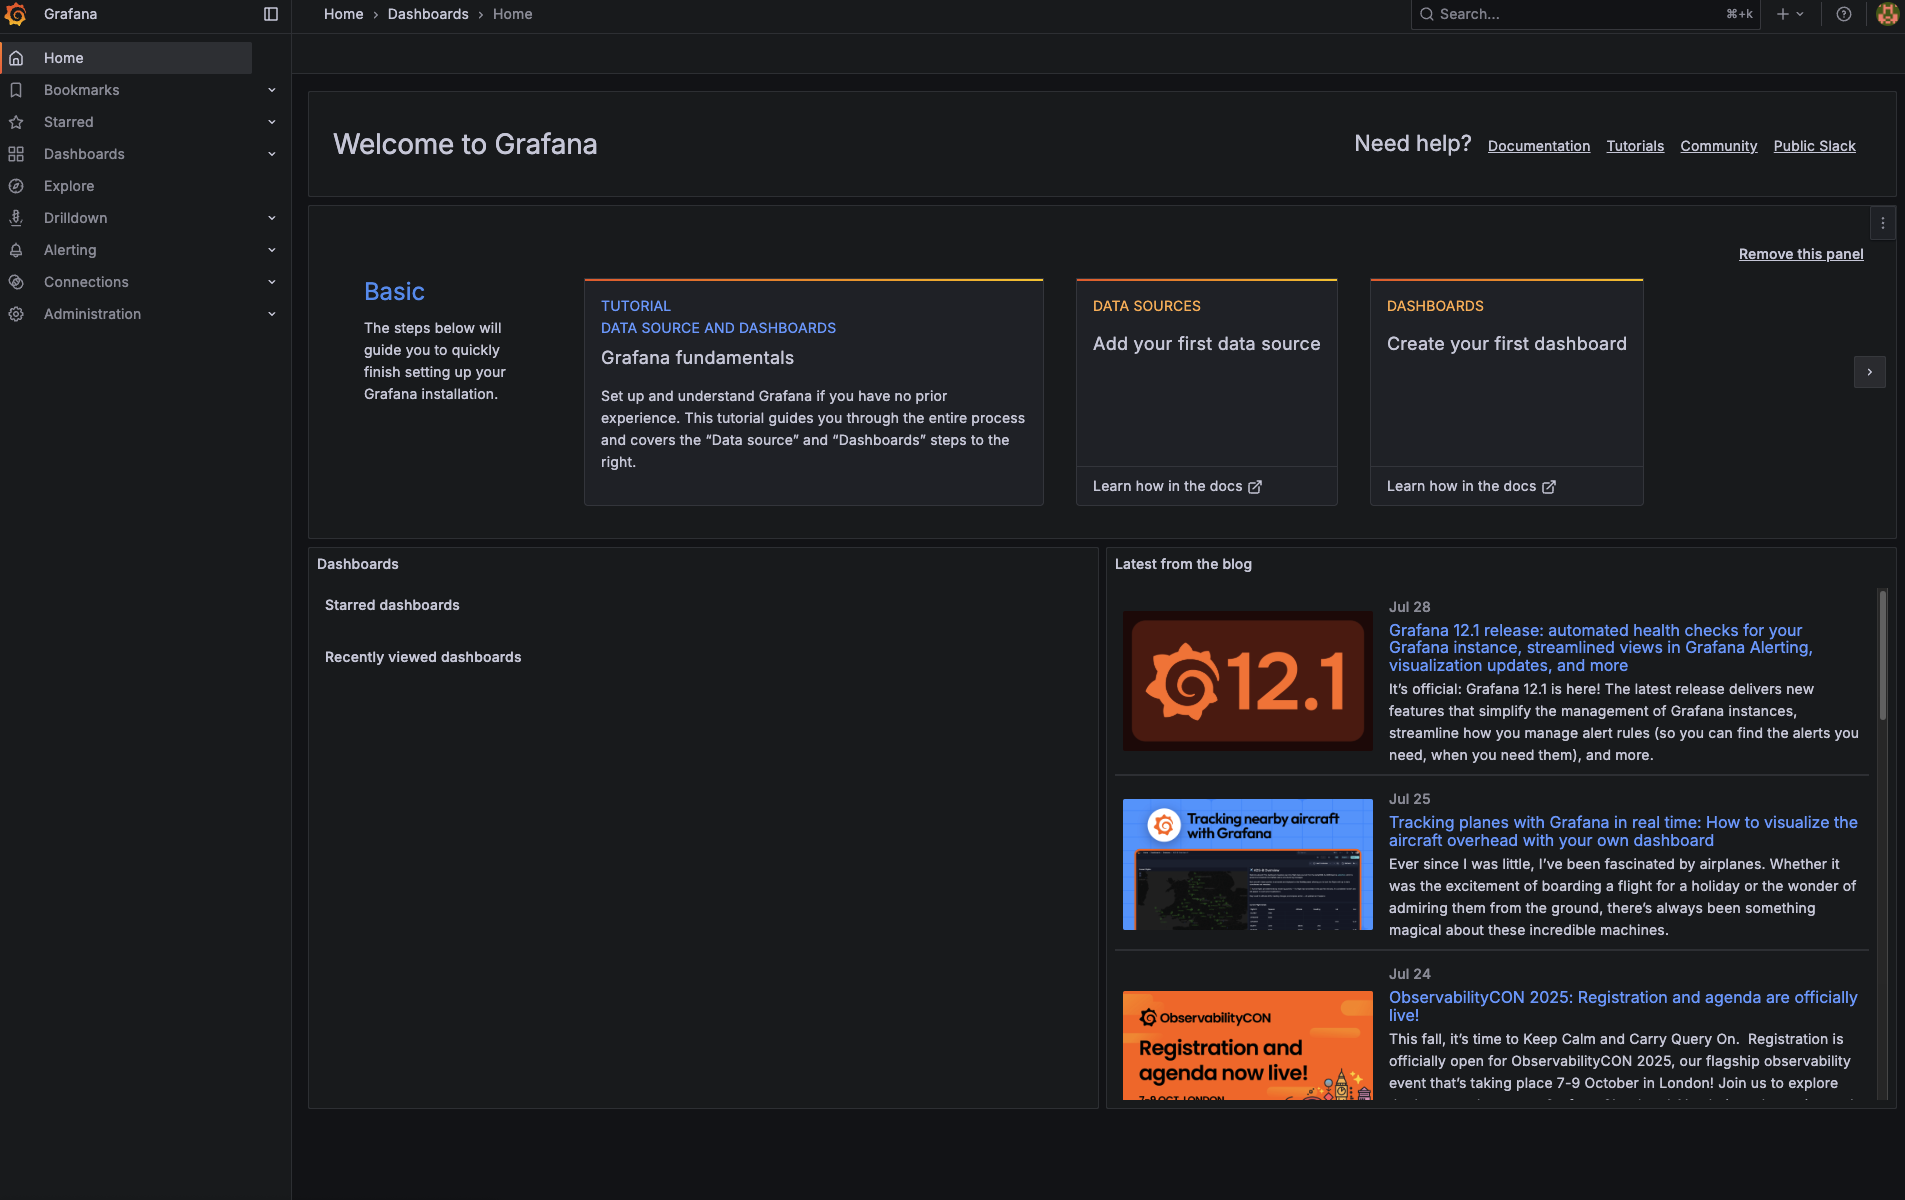The image size is (1905, 1200).
Task: Open the Grafana 12.1 release article title
Action: click(1600, 648)
